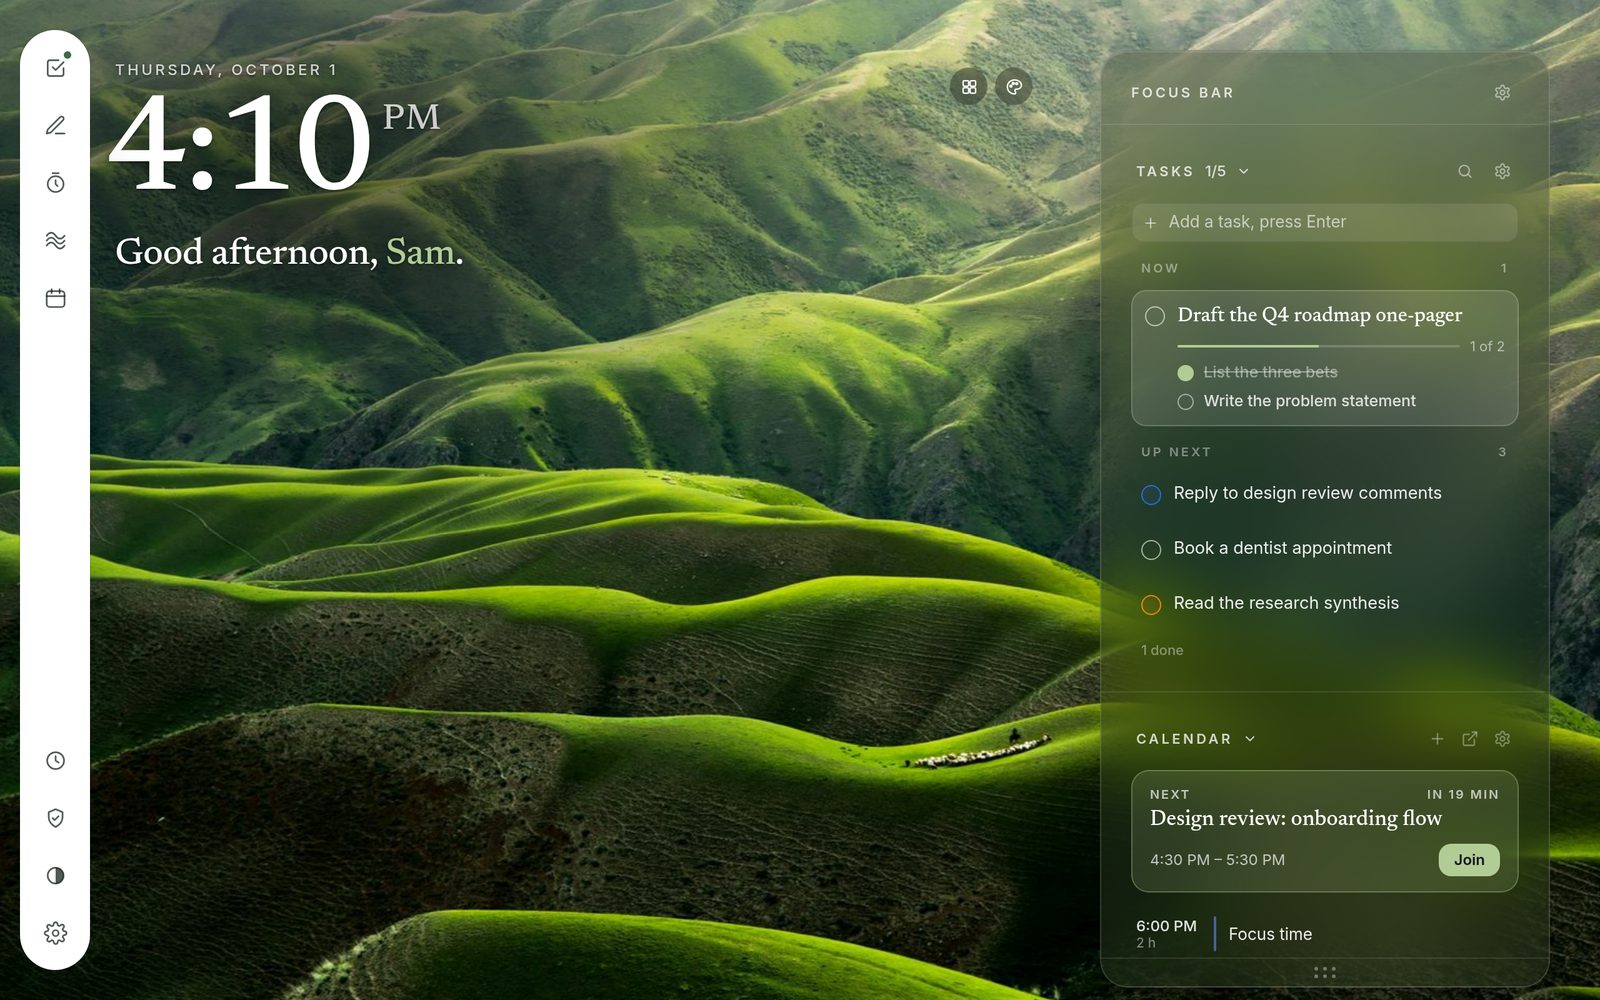Open the calendar icon in sidebar
1600x1000 pixels.
click(56, 298)
